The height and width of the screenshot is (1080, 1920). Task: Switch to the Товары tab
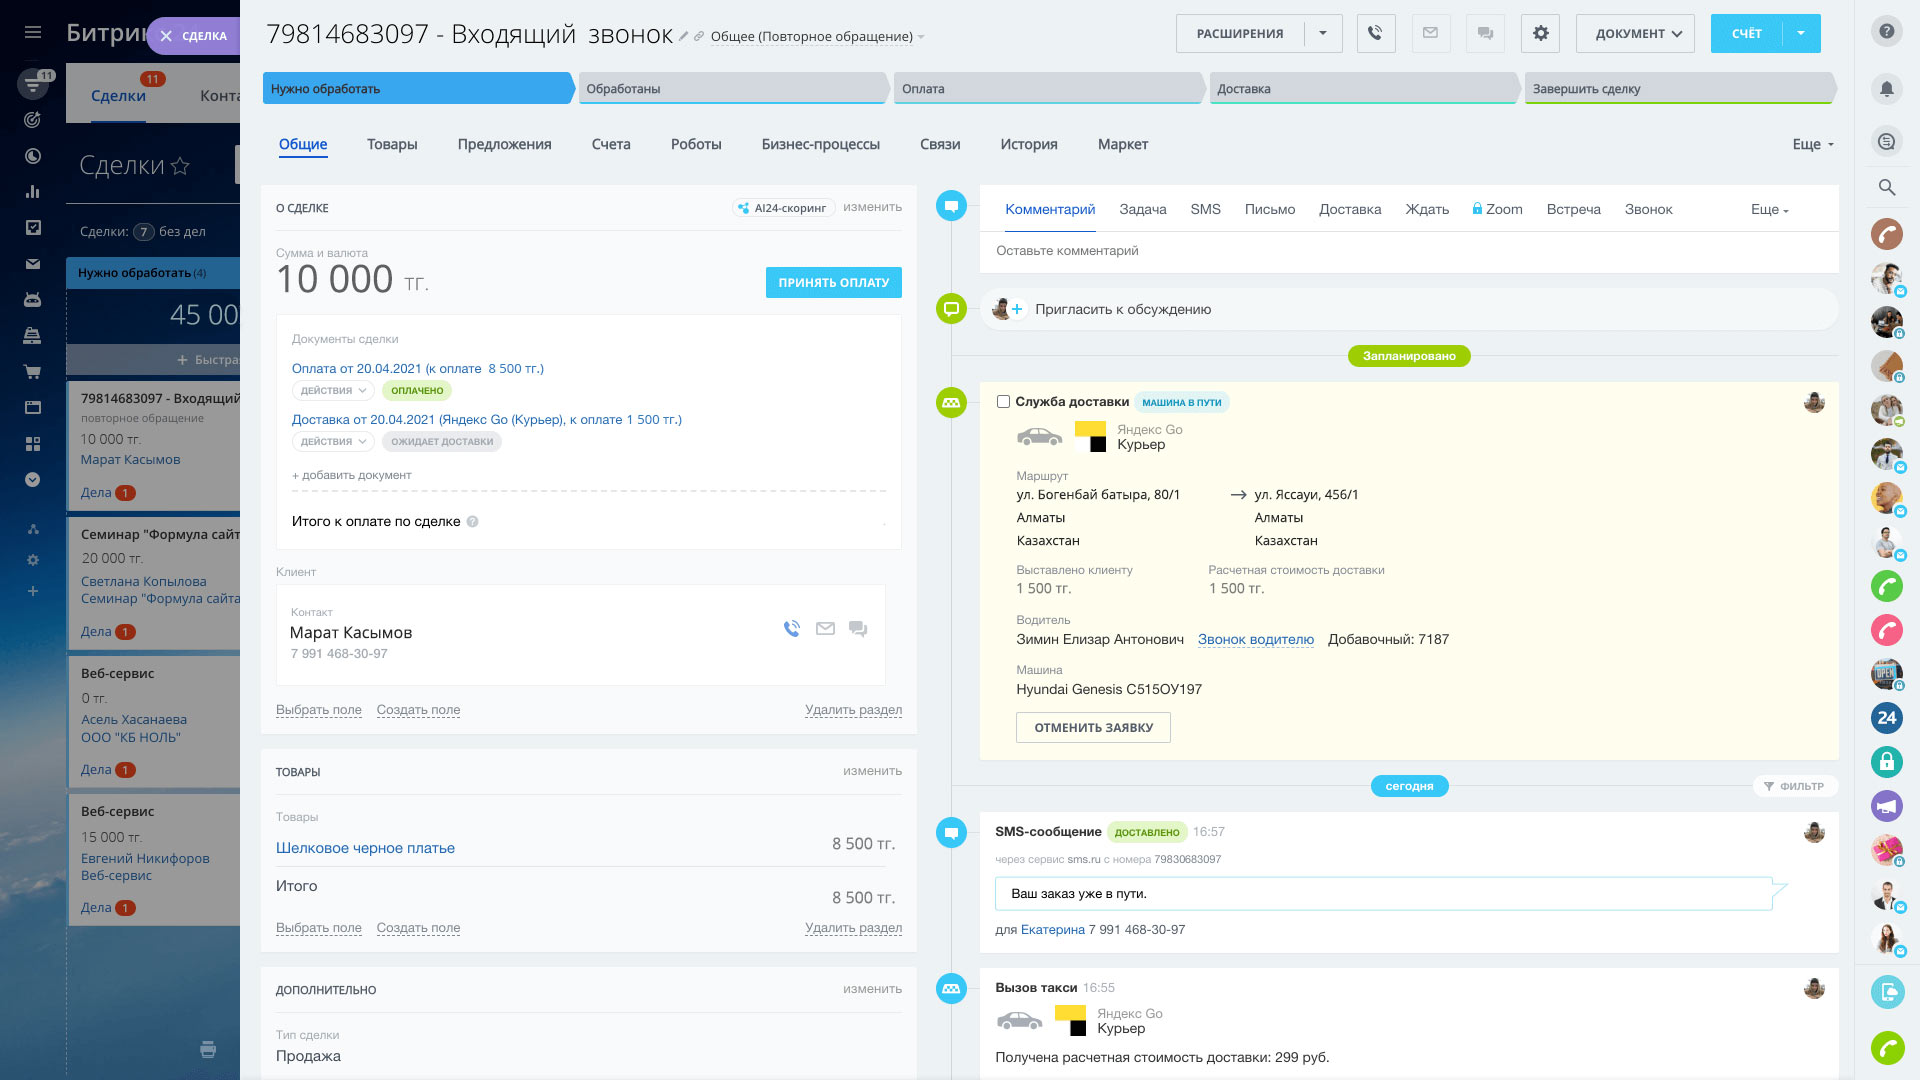(x=391, y=144)
